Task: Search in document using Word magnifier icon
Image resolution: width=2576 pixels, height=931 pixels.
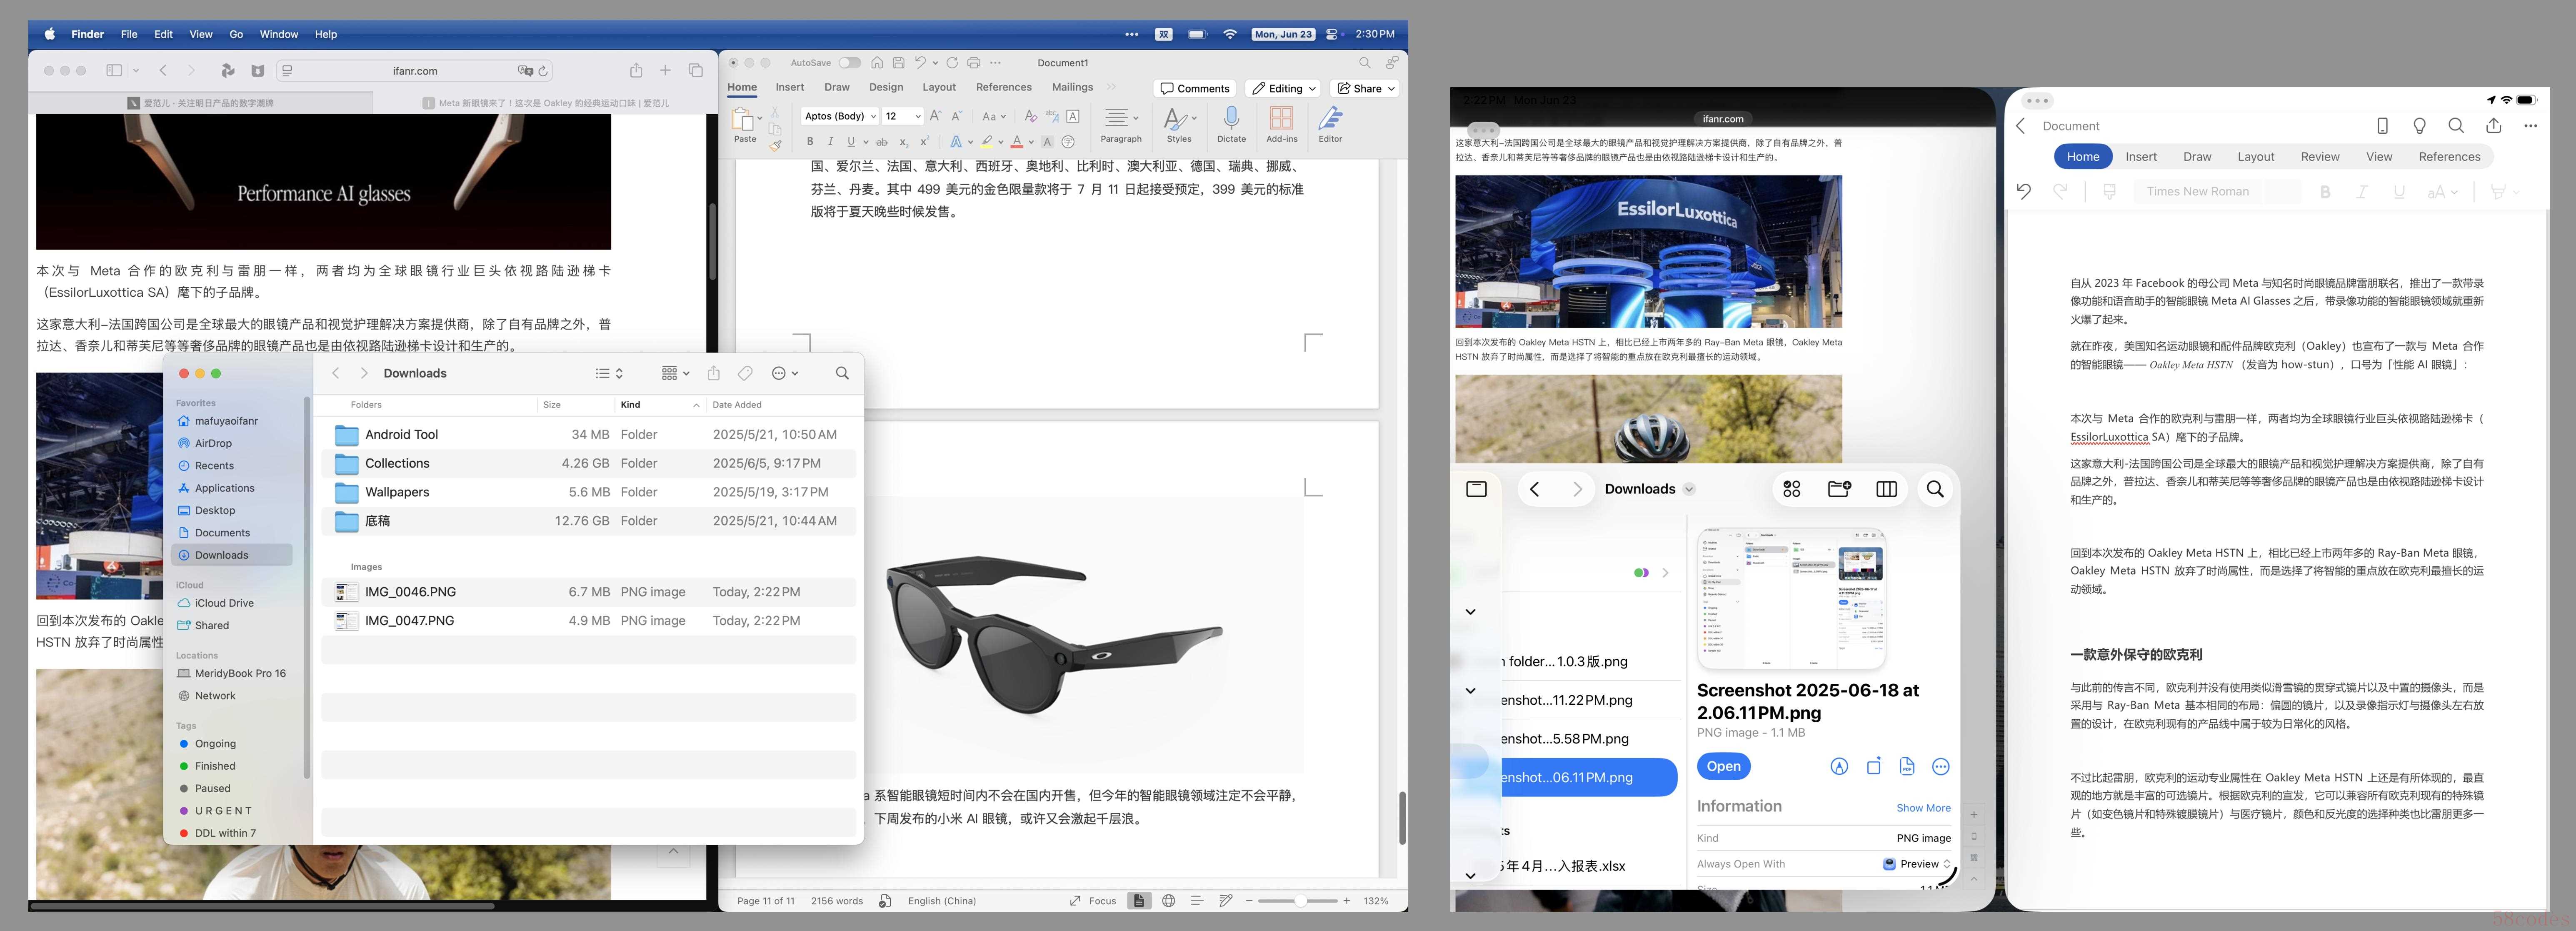Action: [1364, 63]
